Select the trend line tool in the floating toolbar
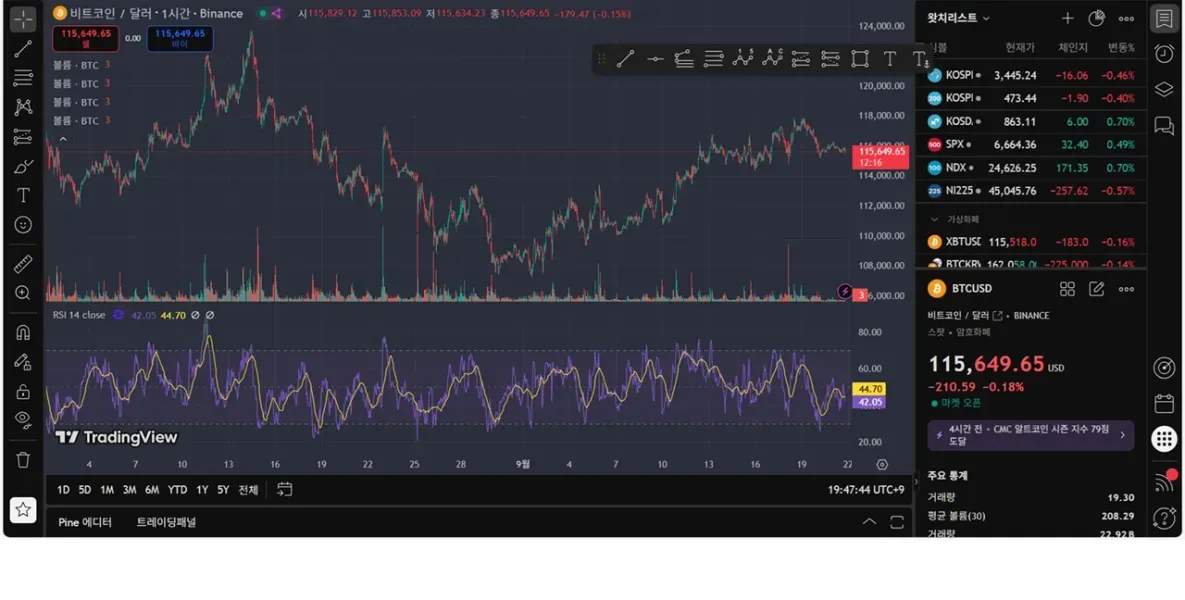The width and height of the screenshot is (1185, 600). pos(625,59)
